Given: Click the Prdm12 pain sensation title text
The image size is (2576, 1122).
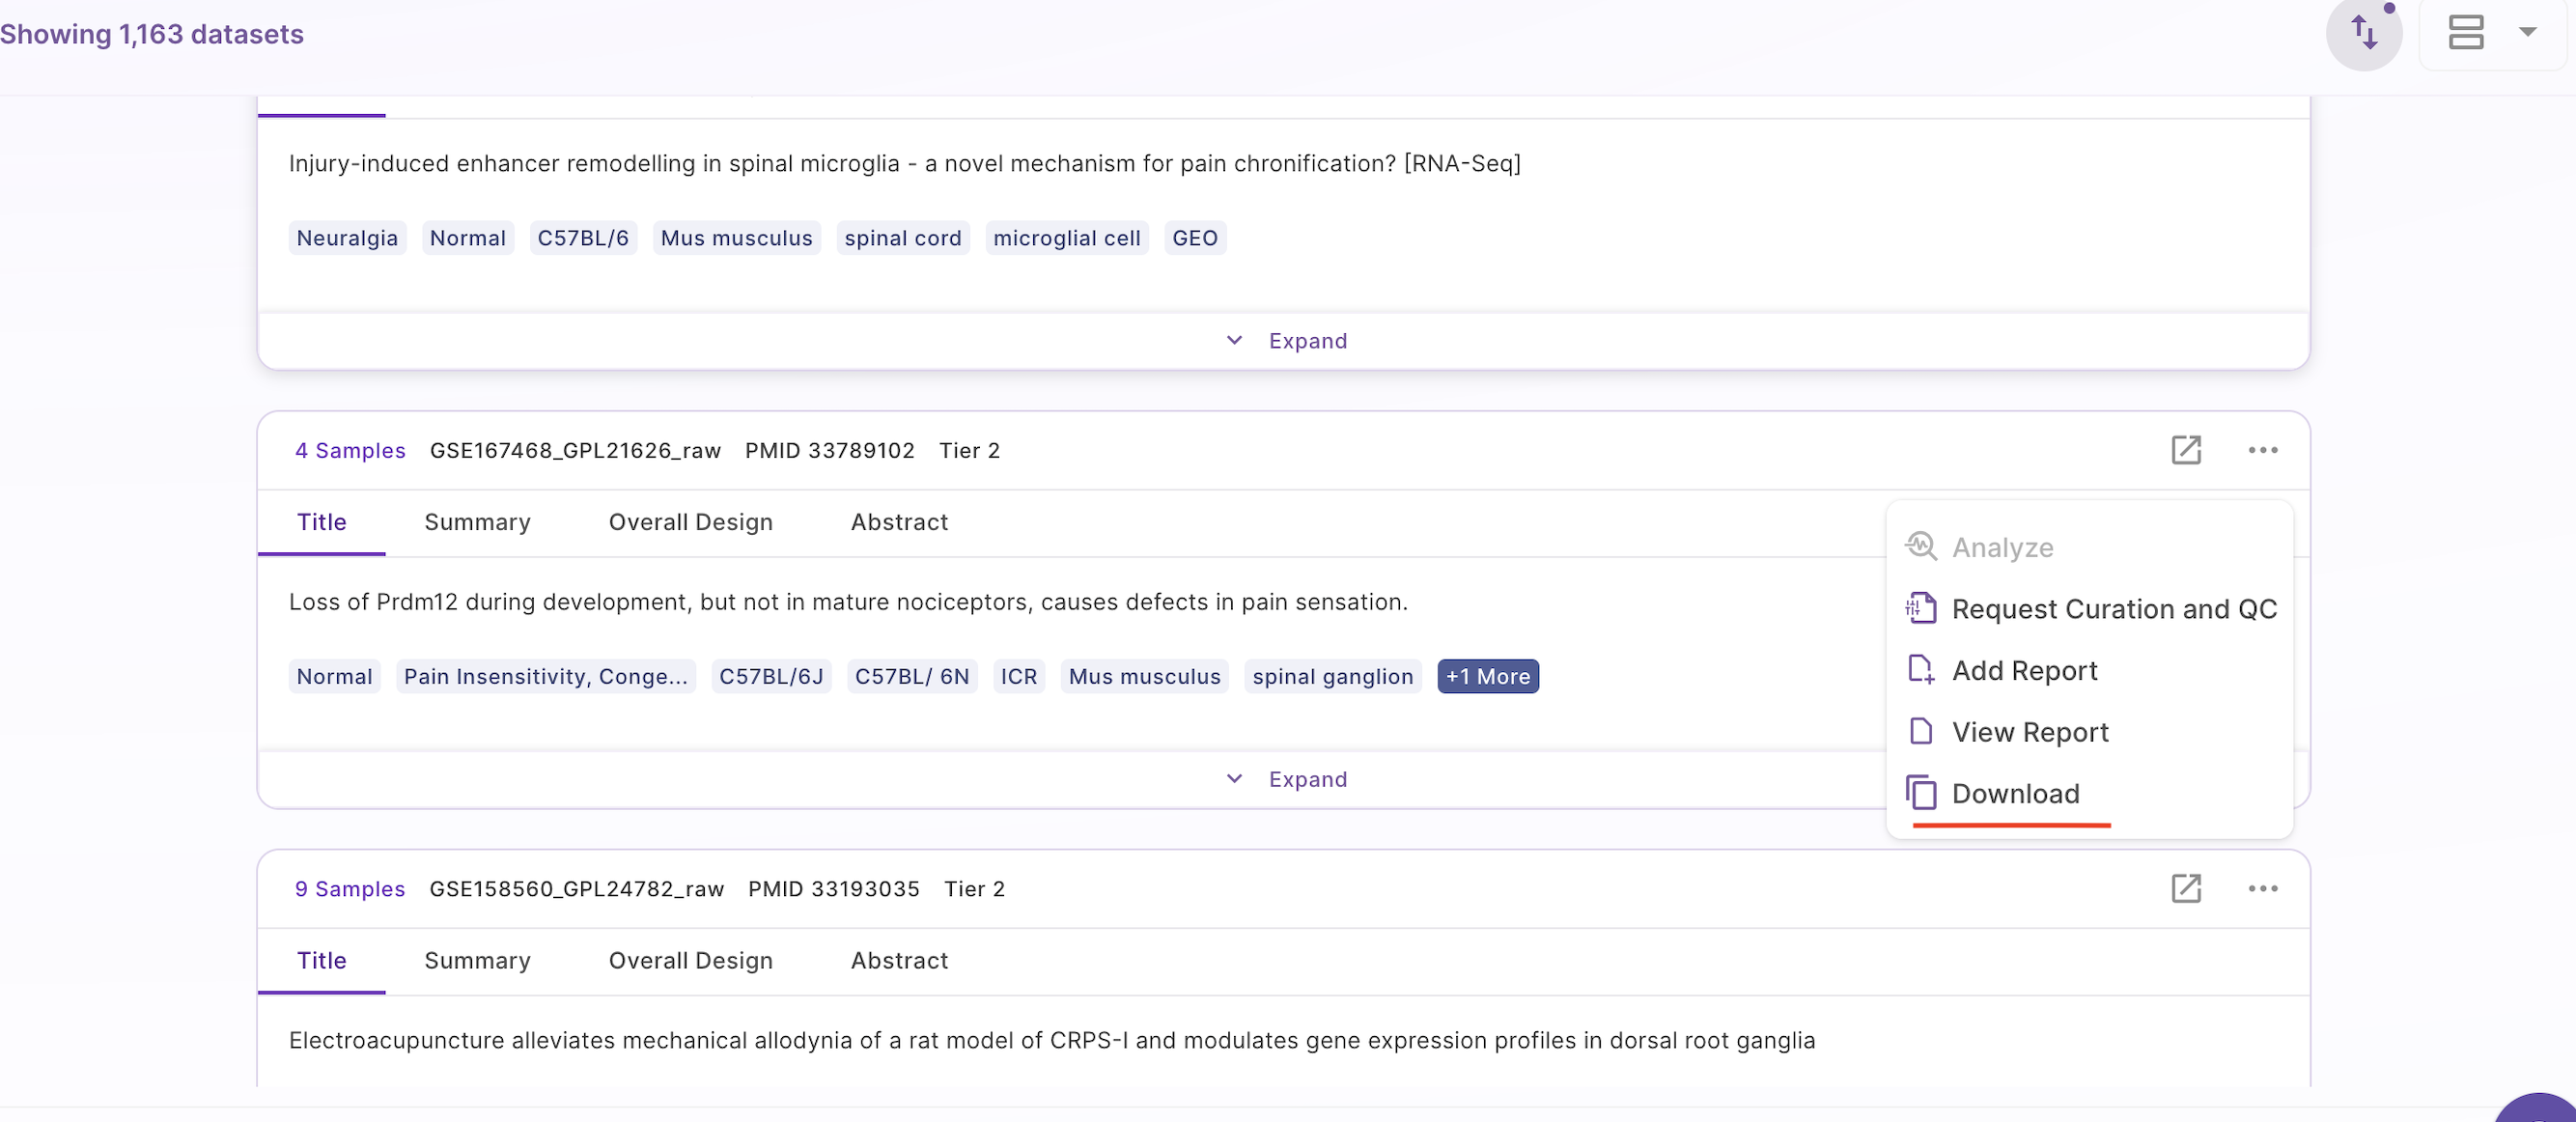Looking at the screenshot, I should (x=847, y=601).
